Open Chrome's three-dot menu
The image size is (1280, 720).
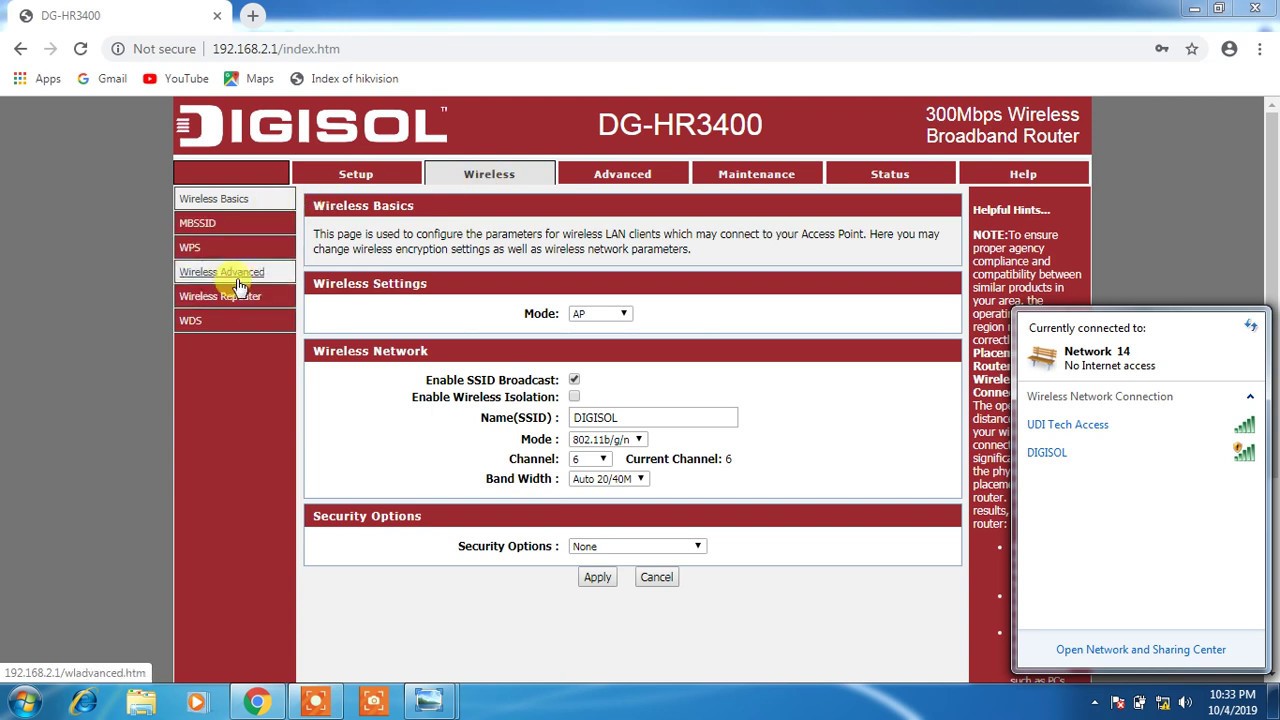click(x=1259, y=48)
